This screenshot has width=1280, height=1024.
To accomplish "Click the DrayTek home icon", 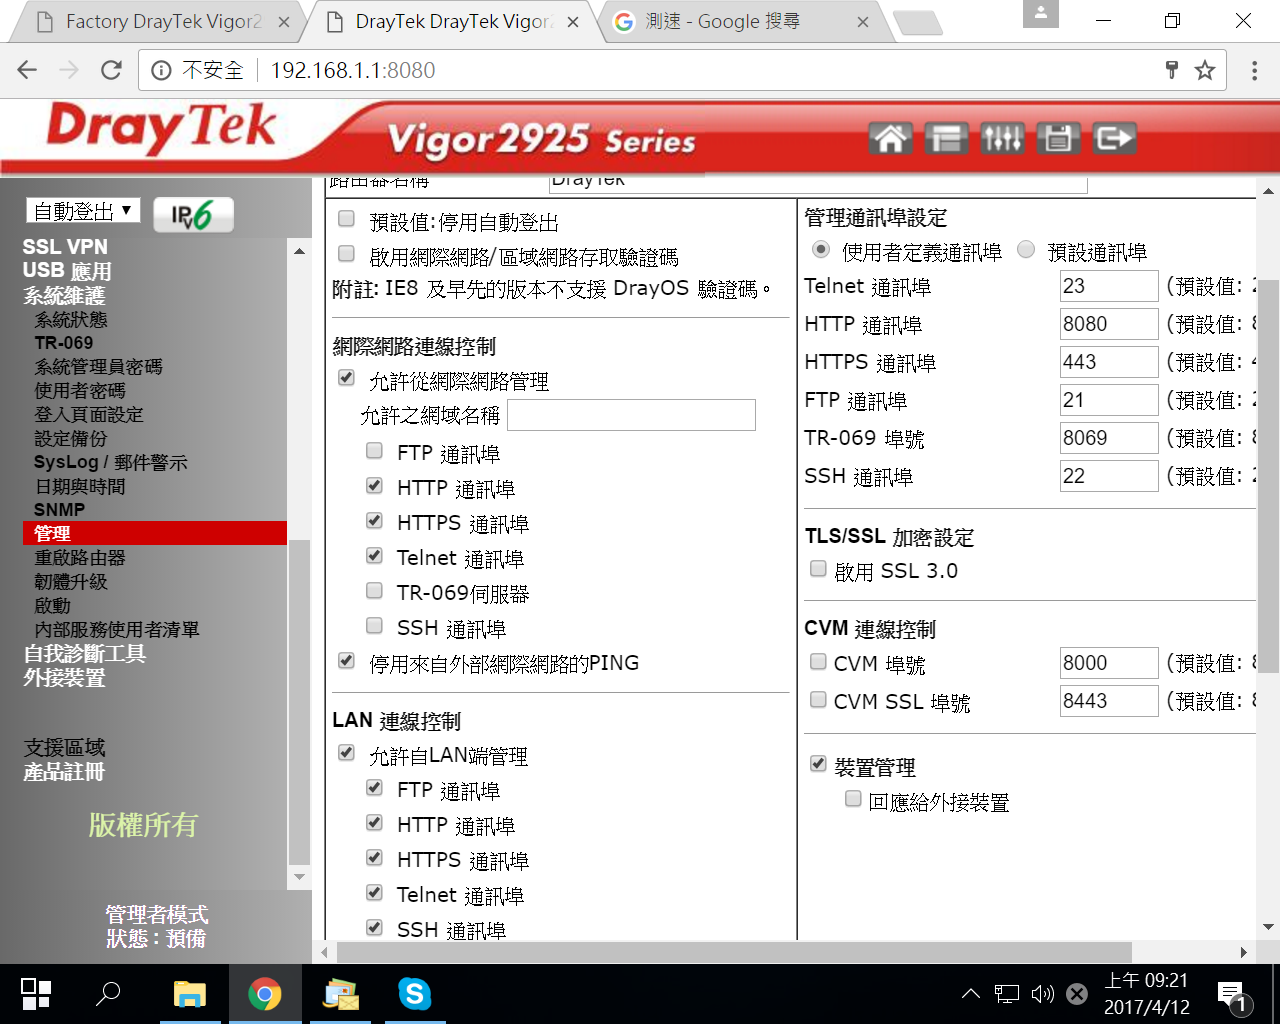I will coord(890,138).
